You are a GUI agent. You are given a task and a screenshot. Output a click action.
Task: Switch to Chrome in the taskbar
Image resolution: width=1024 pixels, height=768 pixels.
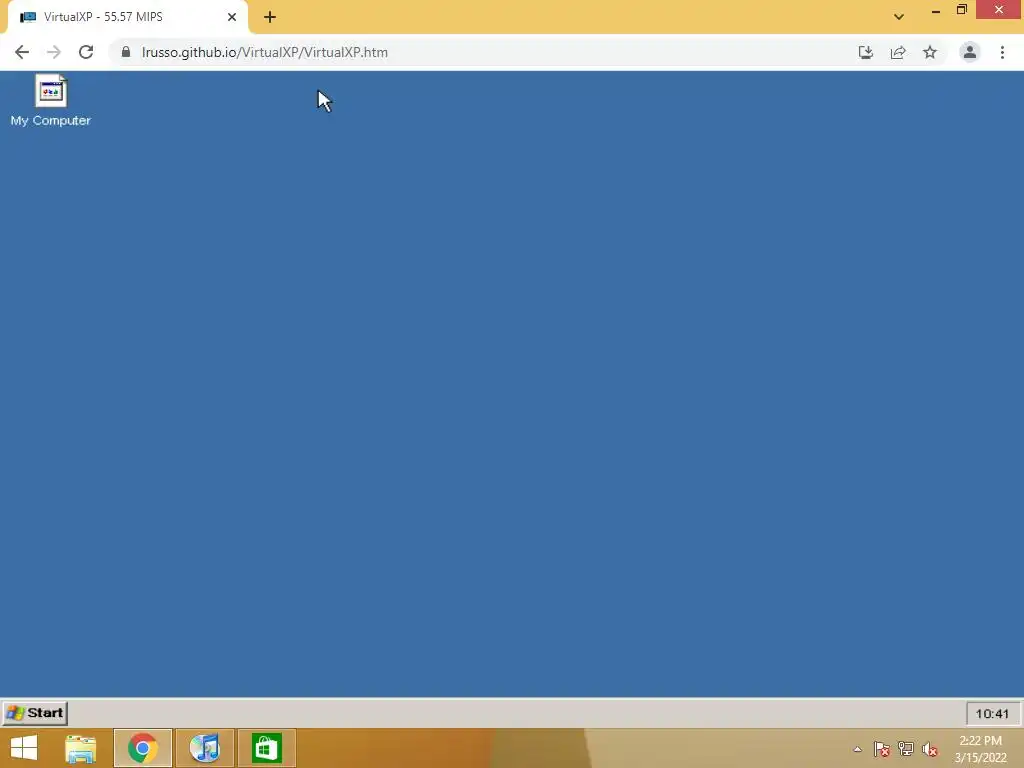point(143,748)
